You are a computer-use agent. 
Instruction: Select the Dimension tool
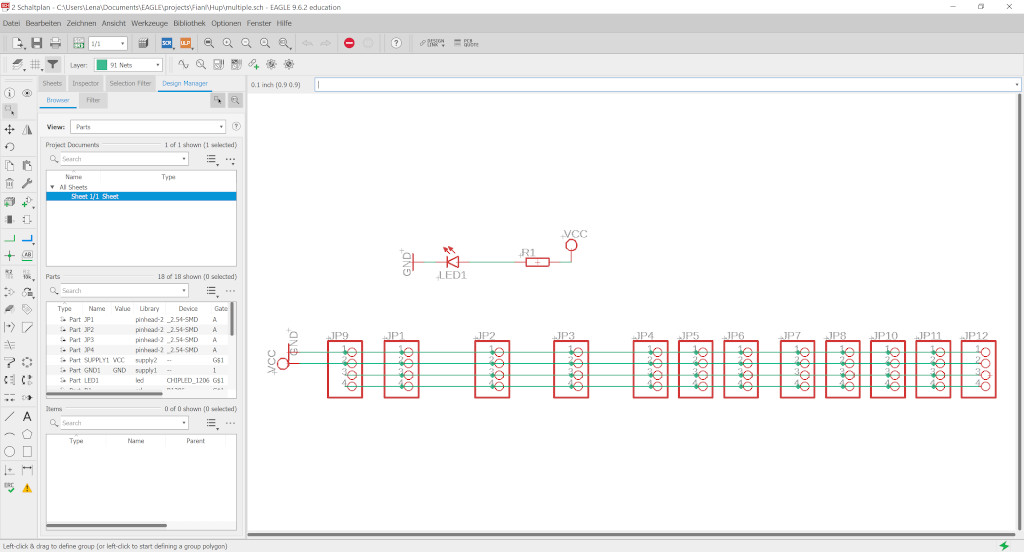27,470
